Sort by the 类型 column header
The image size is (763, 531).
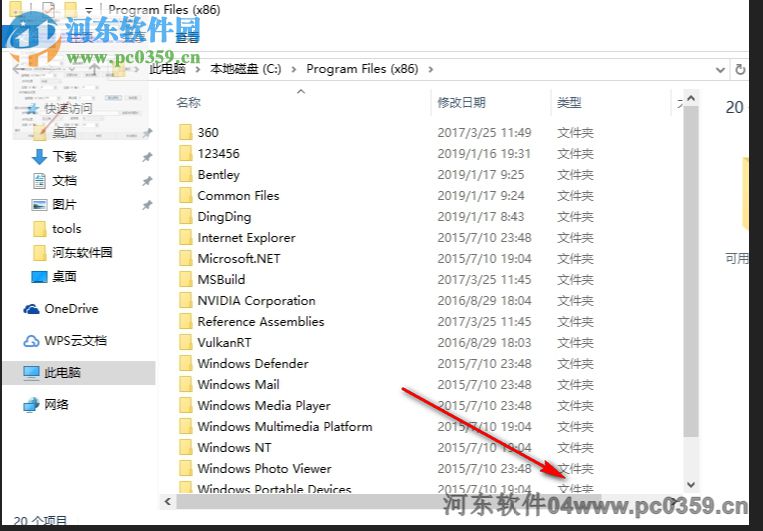569,102
